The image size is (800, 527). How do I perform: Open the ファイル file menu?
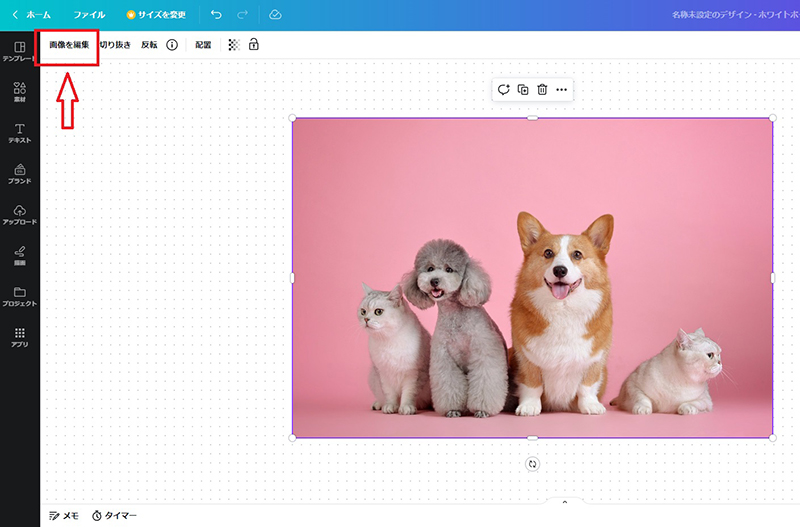click(89, 15)
